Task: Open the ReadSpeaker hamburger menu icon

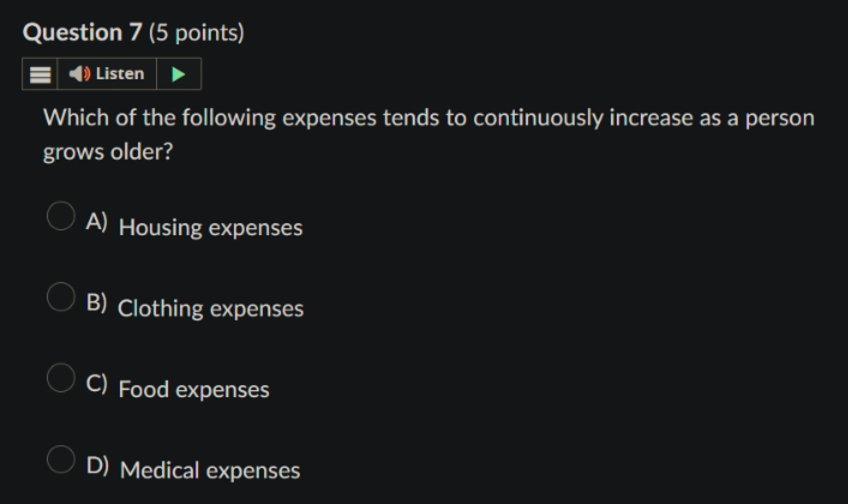Action: click(x=40, y=74)
